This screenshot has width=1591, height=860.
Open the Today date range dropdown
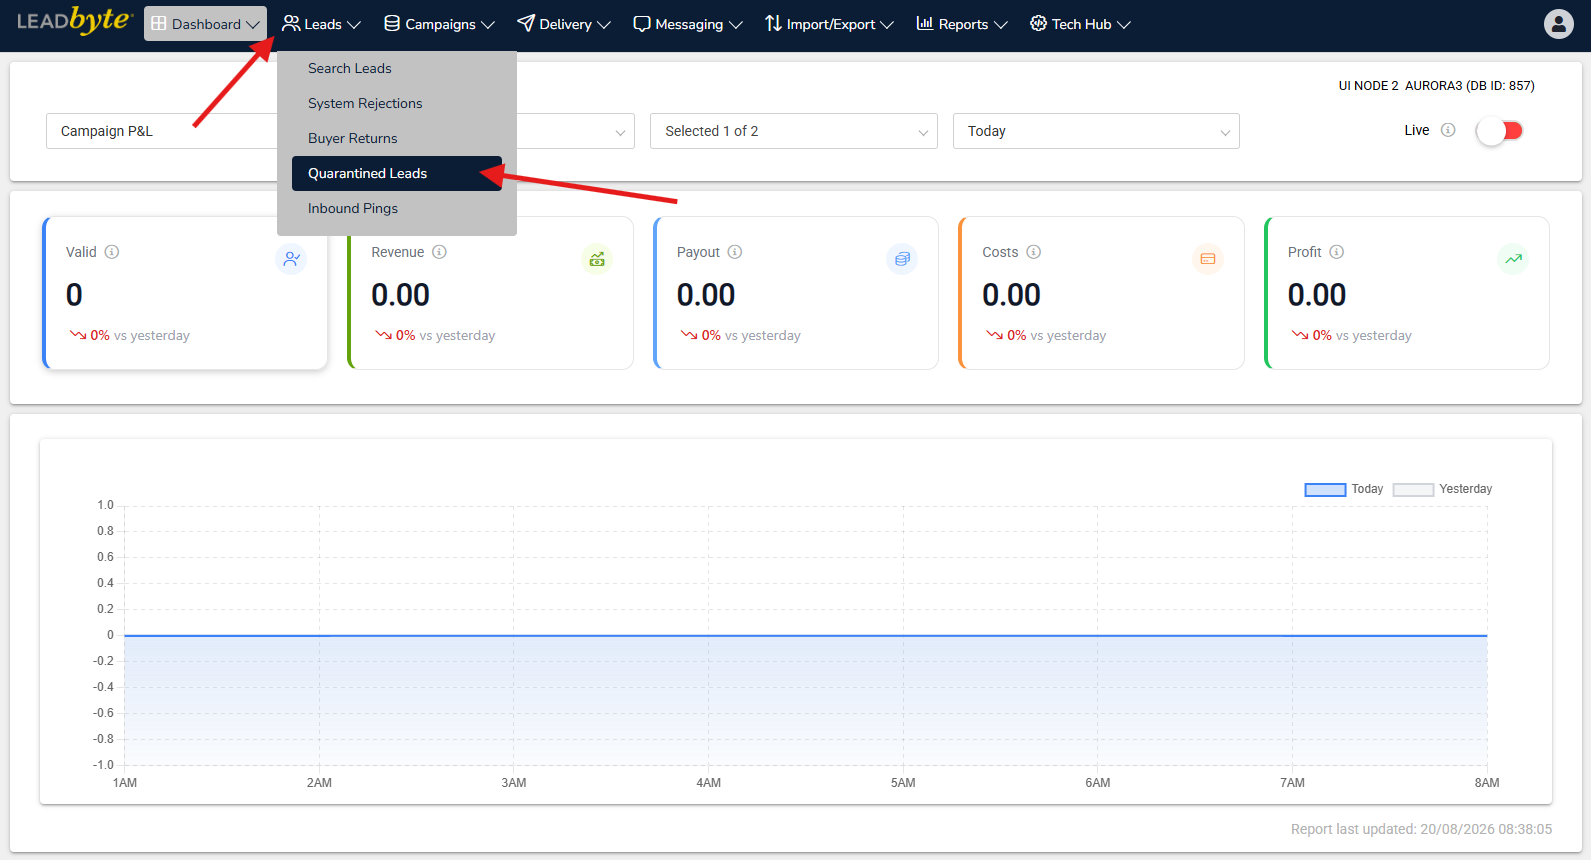click(x=1096, y=131)
